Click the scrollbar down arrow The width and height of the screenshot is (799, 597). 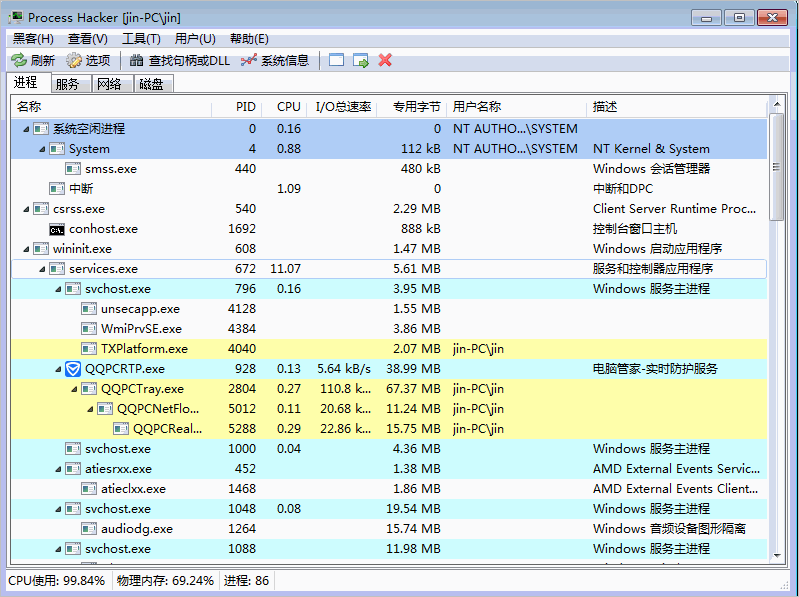pos(777,555)
